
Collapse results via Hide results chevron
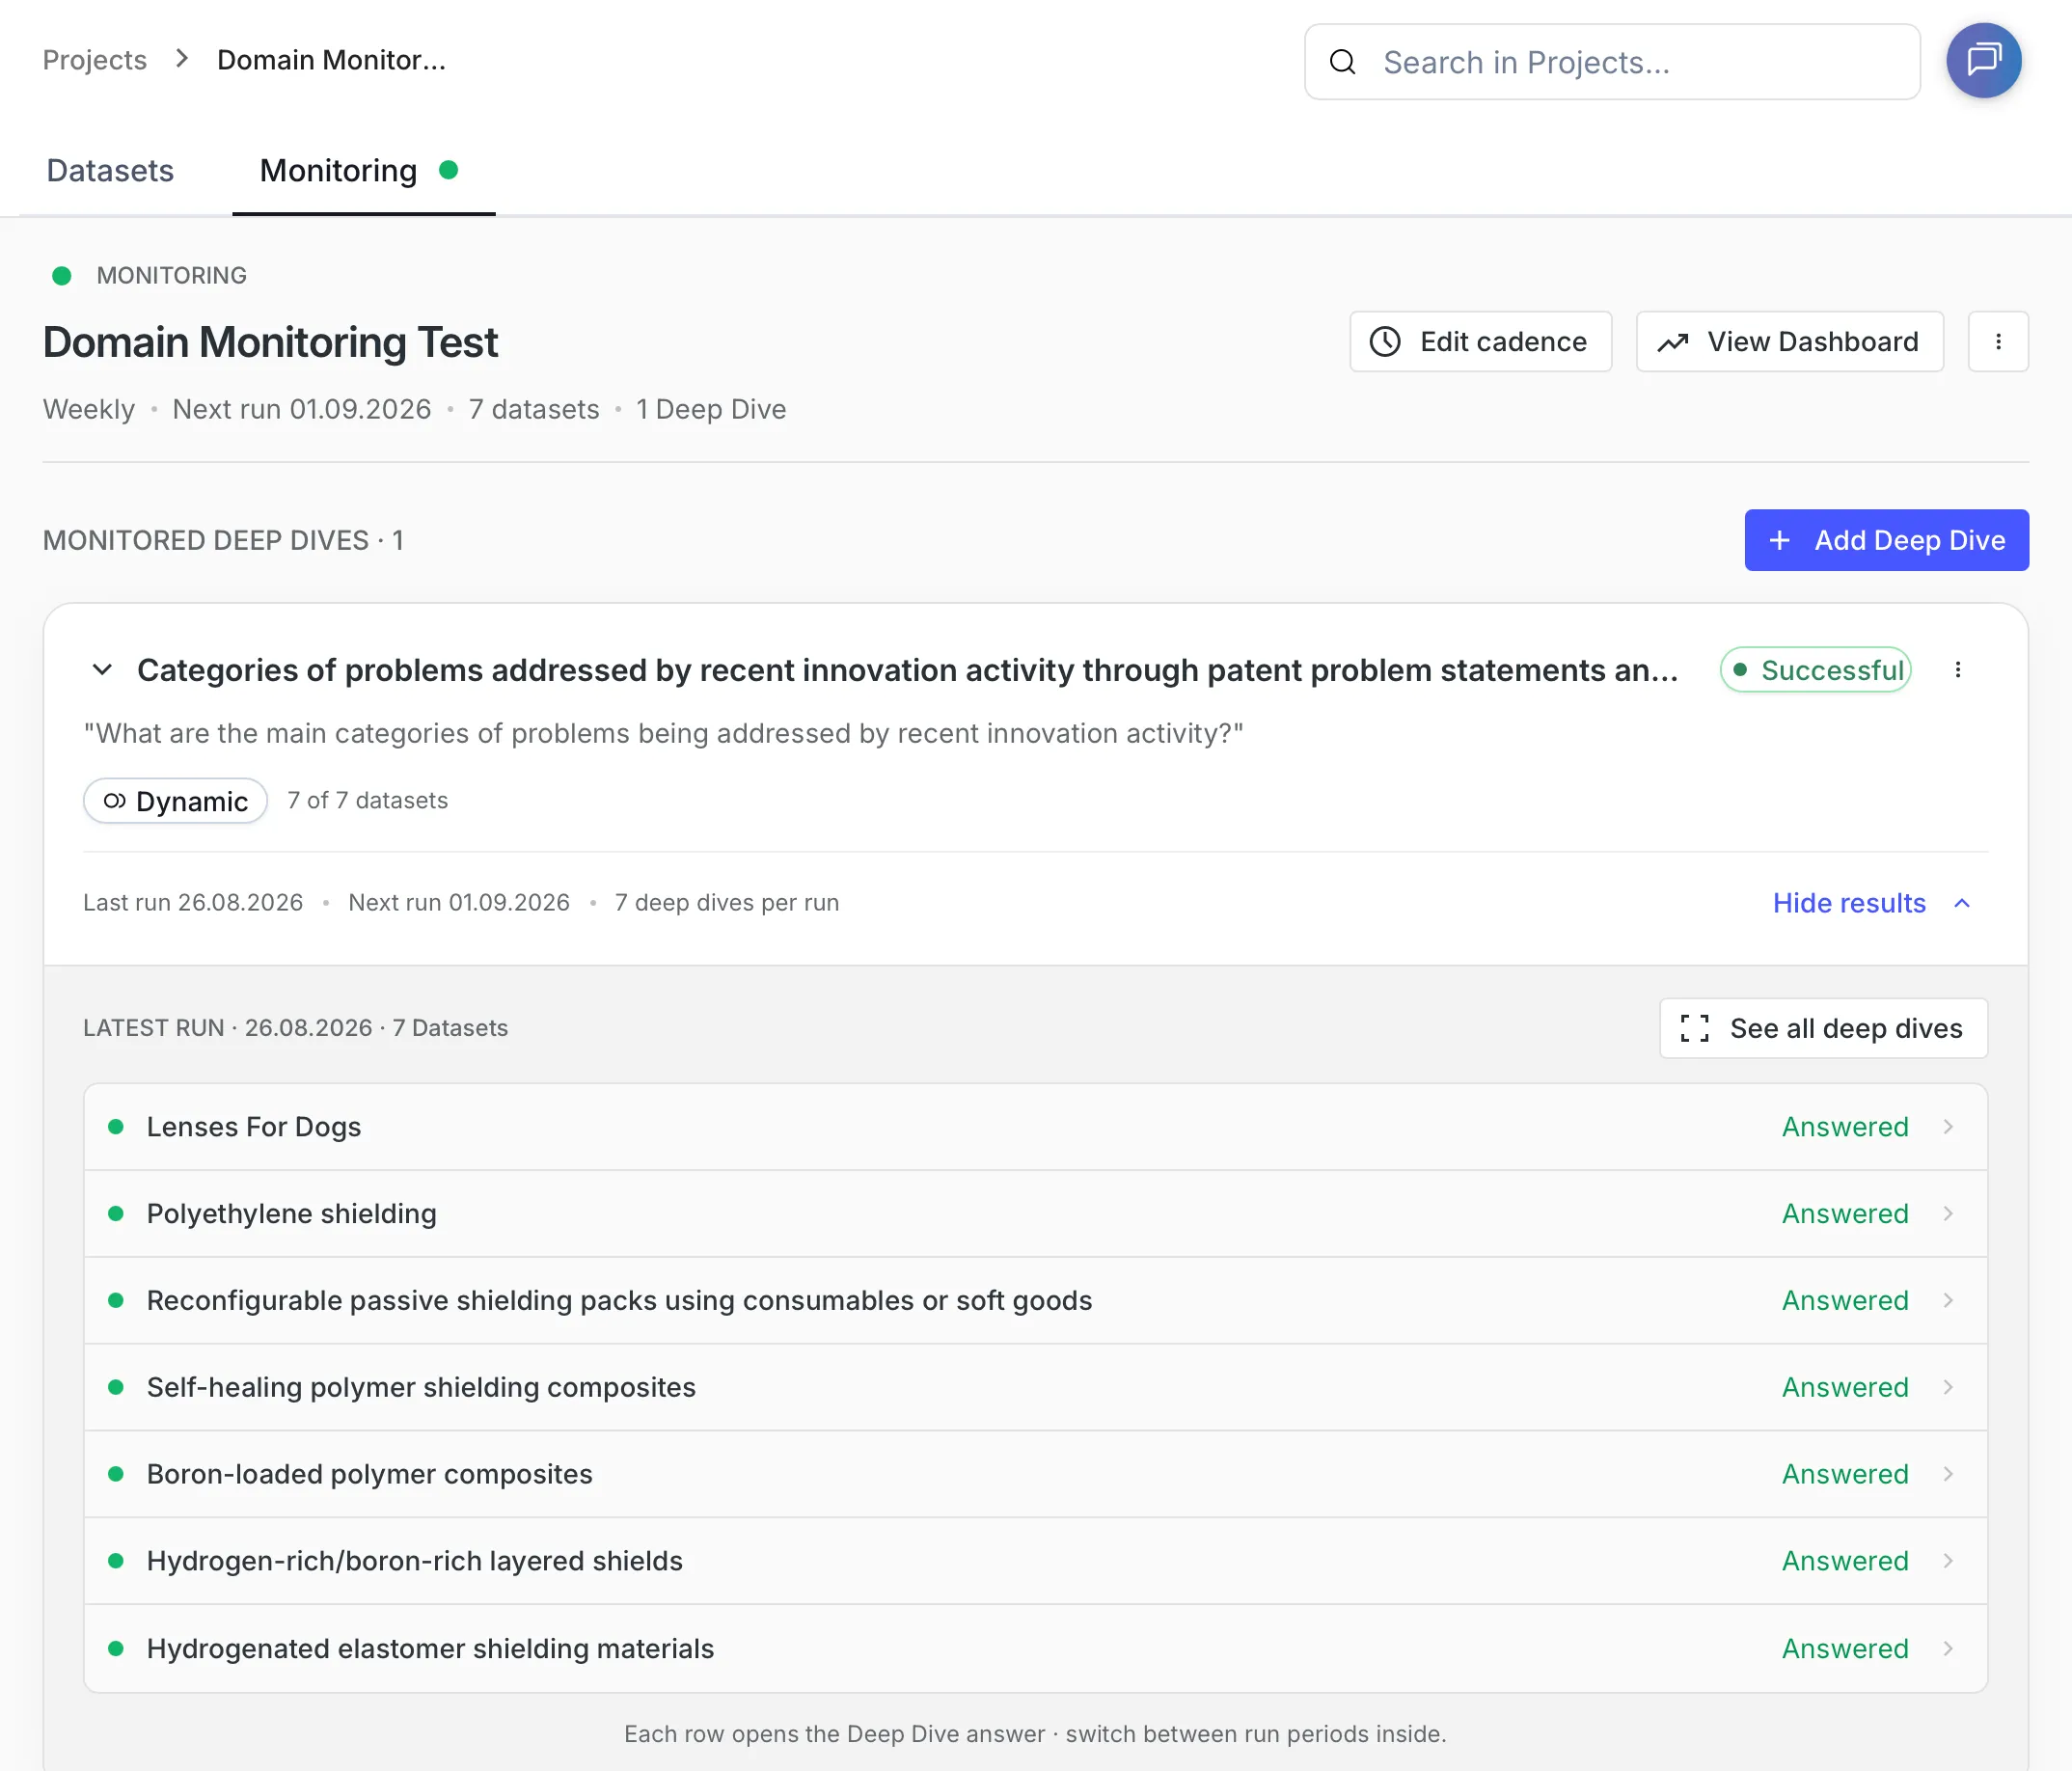[1962, 903]
